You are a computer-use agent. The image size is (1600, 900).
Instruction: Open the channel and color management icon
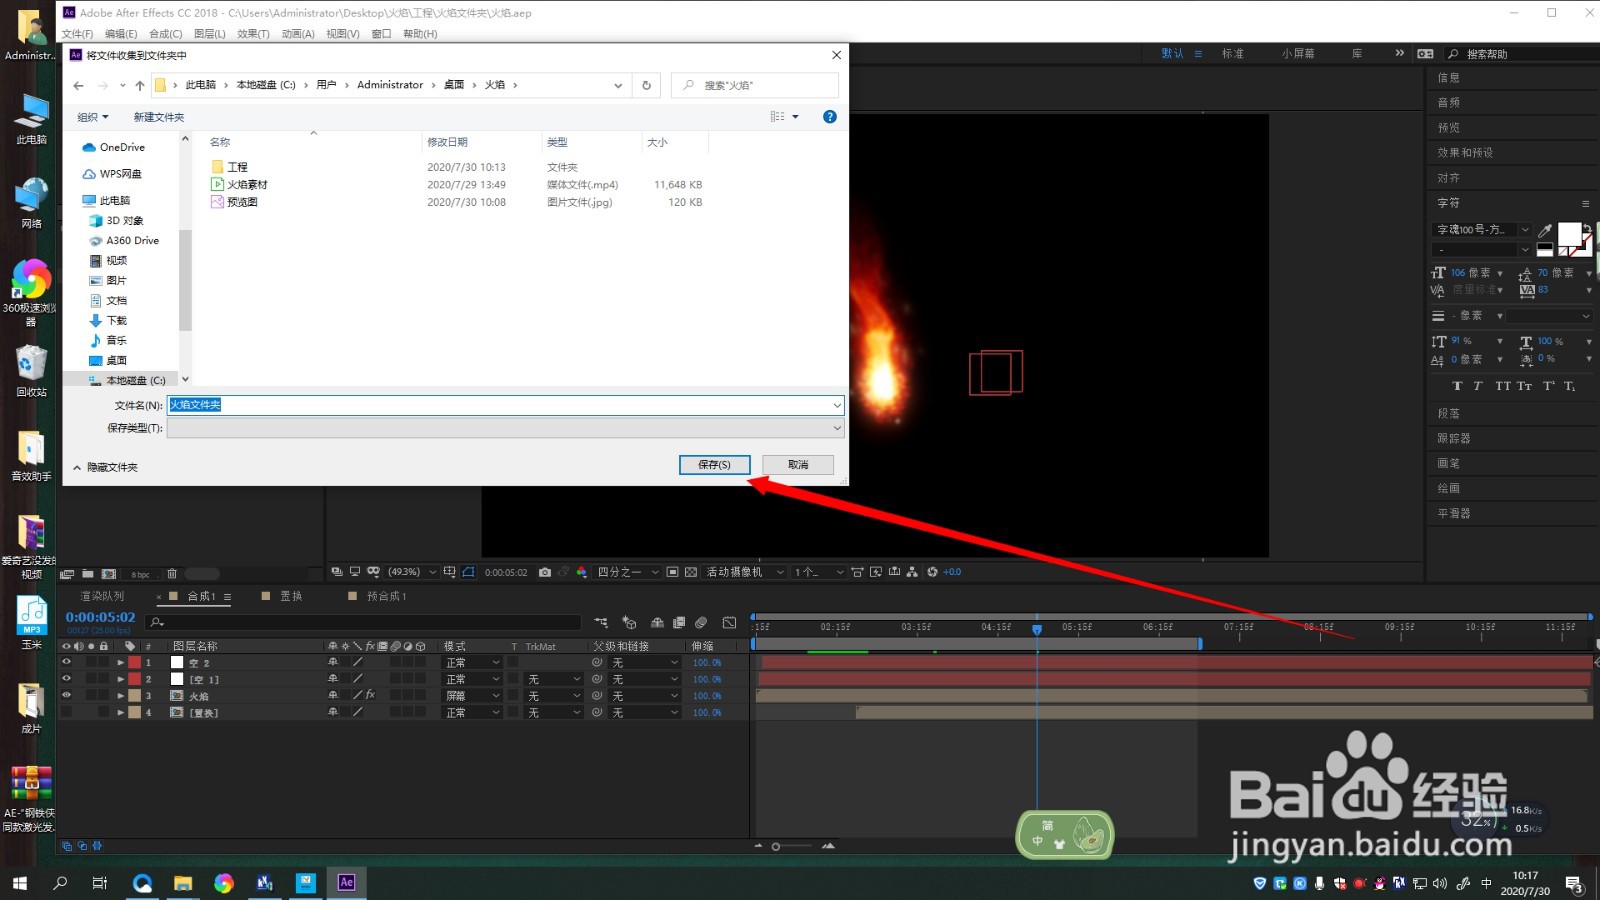581,572
